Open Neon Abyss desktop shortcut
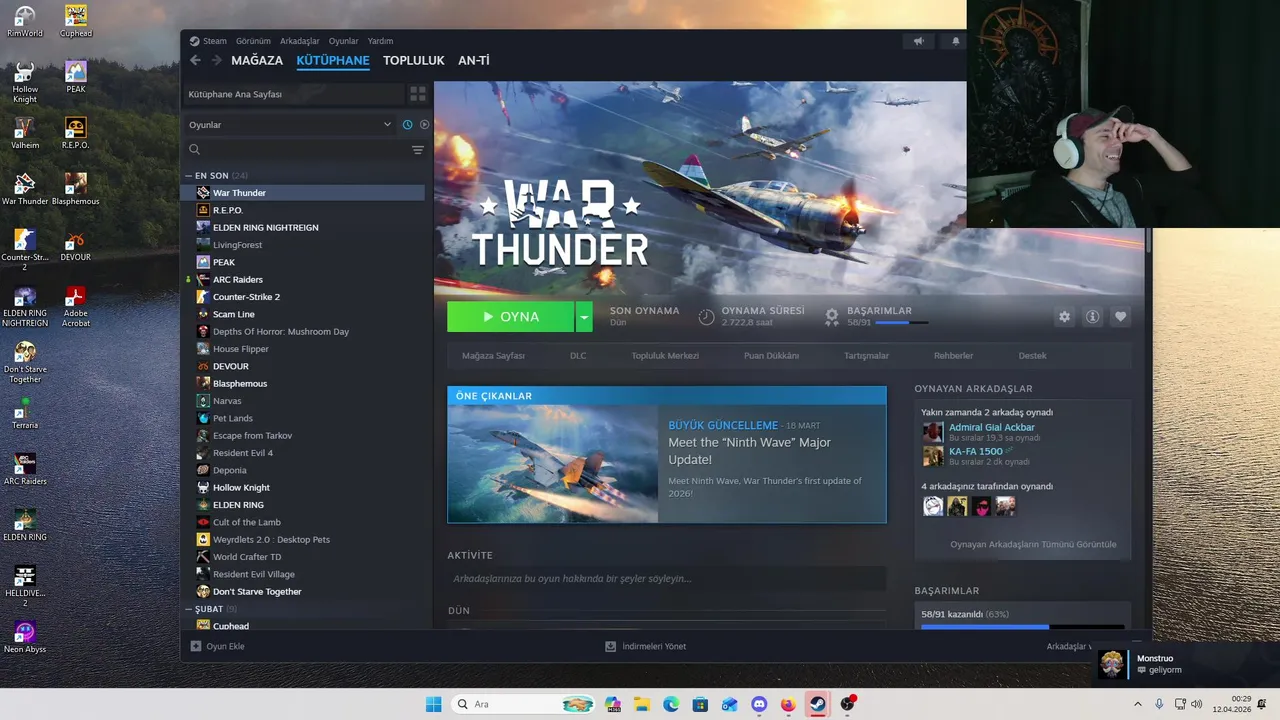1280x720 pixels. [25, 637]
